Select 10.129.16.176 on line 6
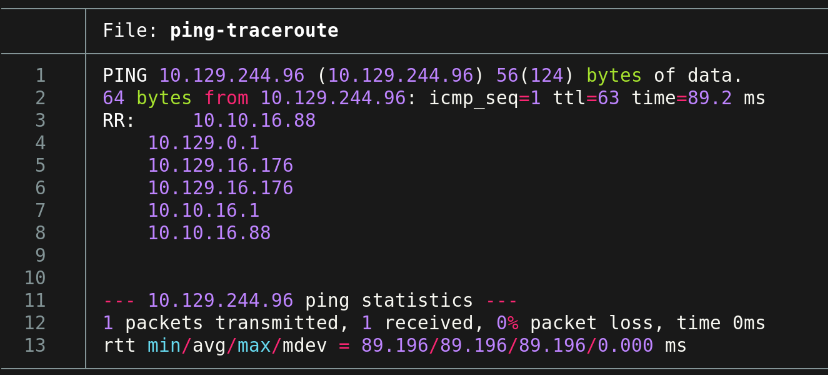 (220, 188)
